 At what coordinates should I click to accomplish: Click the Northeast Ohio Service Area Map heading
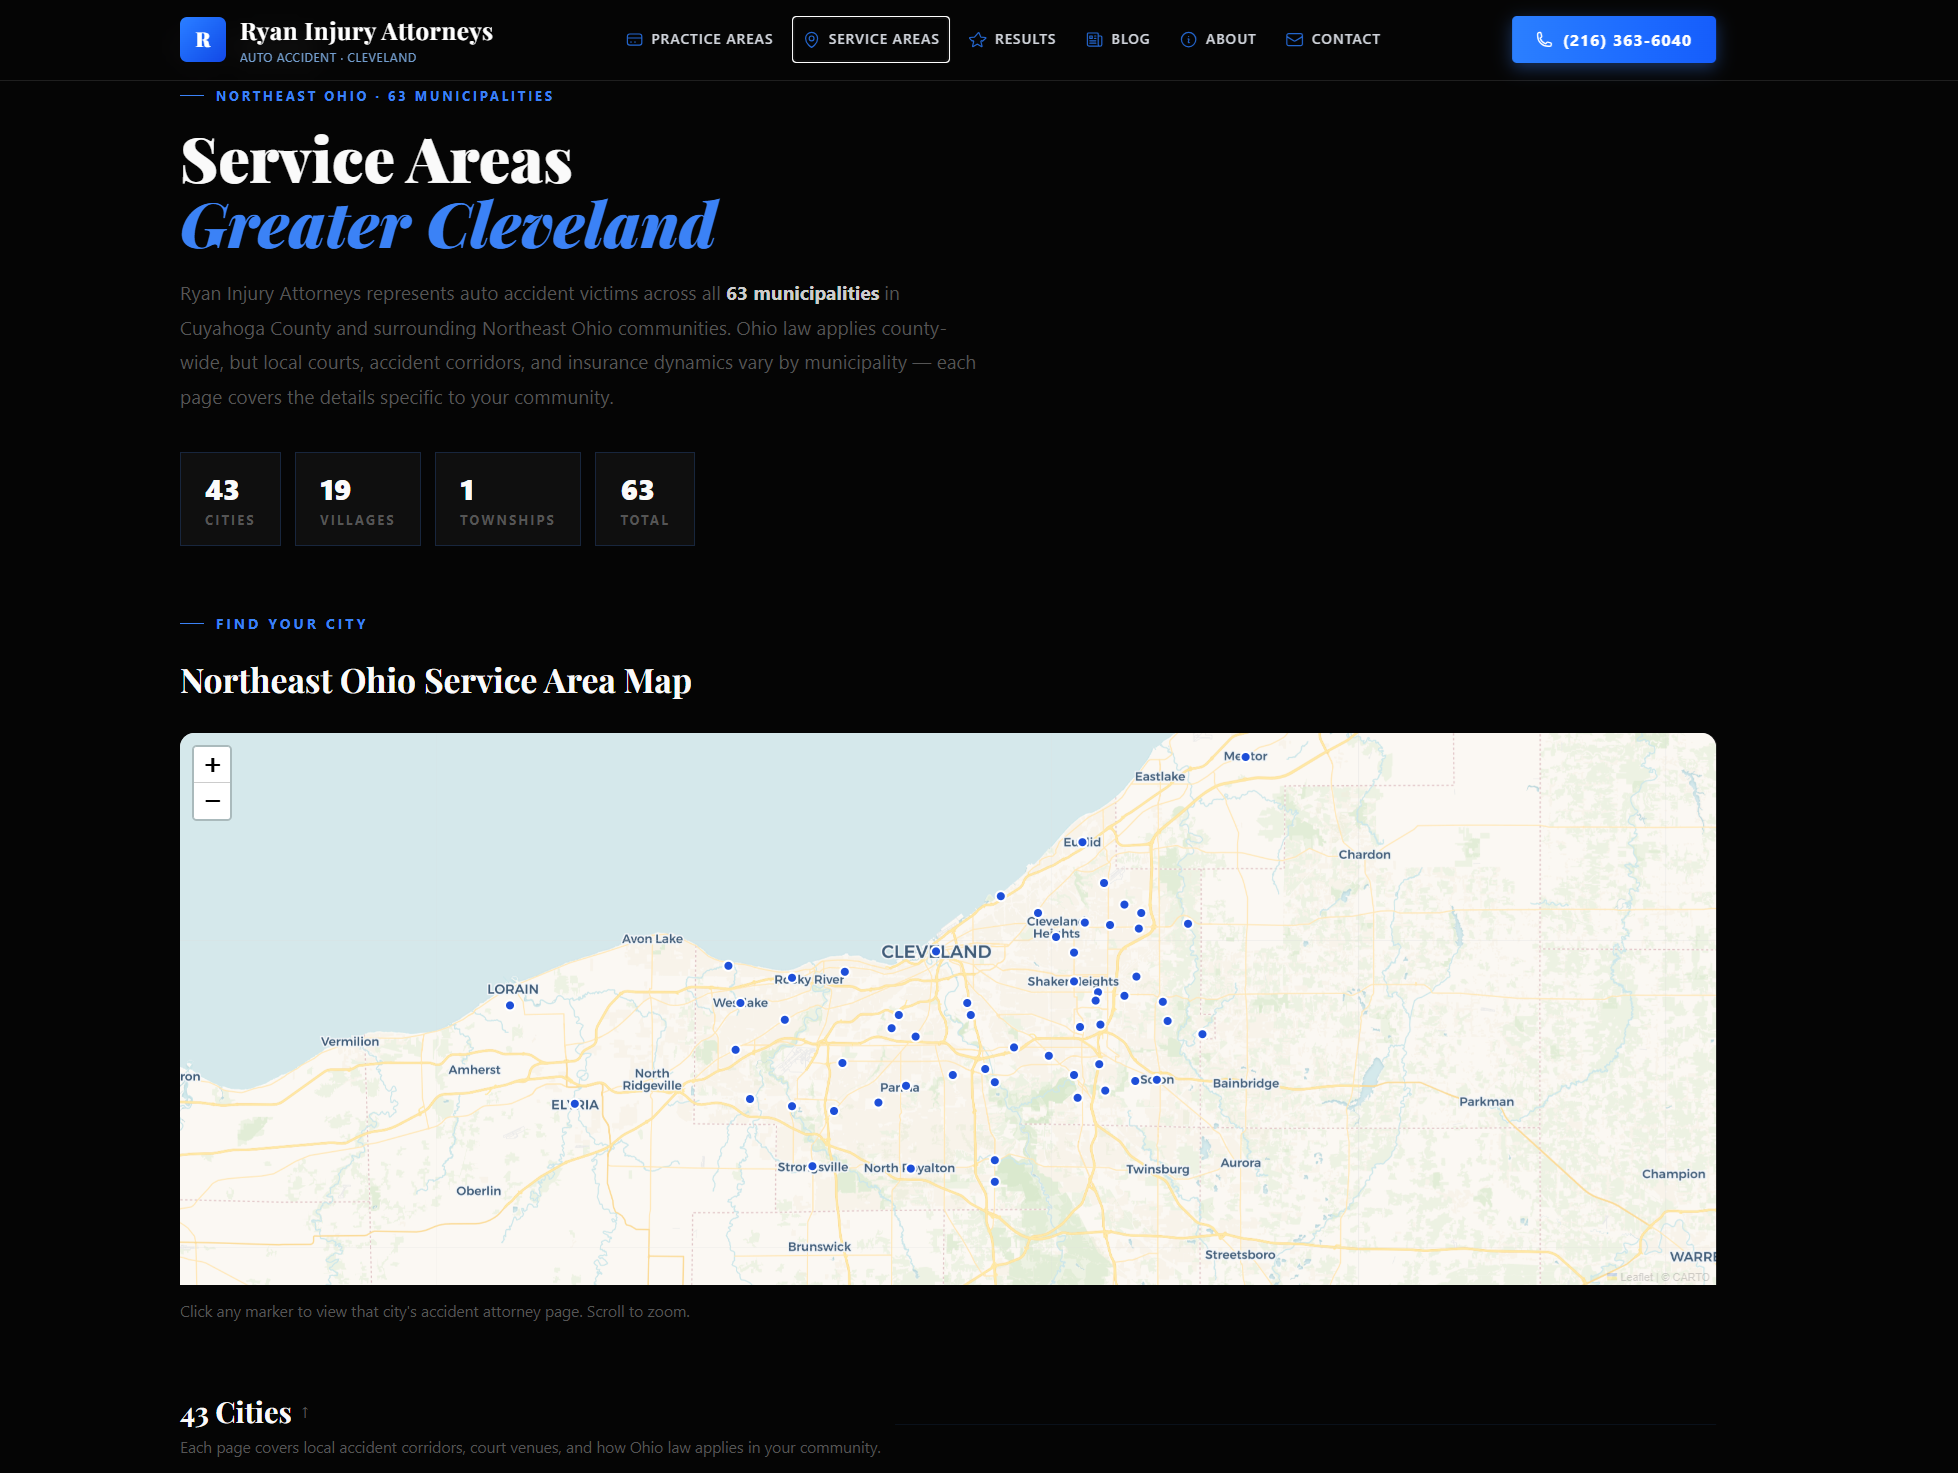point(436,681)
